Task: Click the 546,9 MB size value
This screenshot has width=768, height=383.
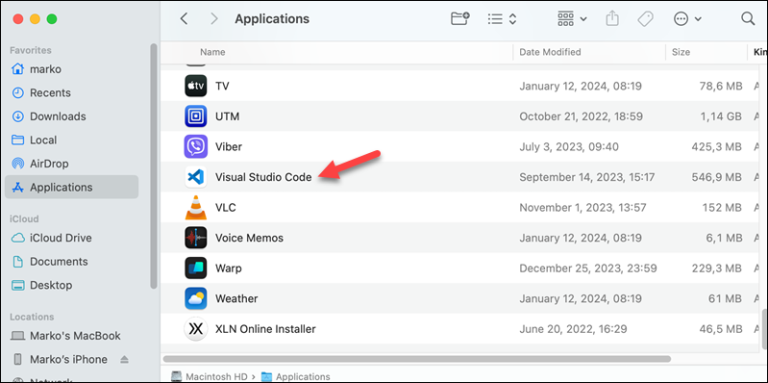Action: click(x=717, y=177)
